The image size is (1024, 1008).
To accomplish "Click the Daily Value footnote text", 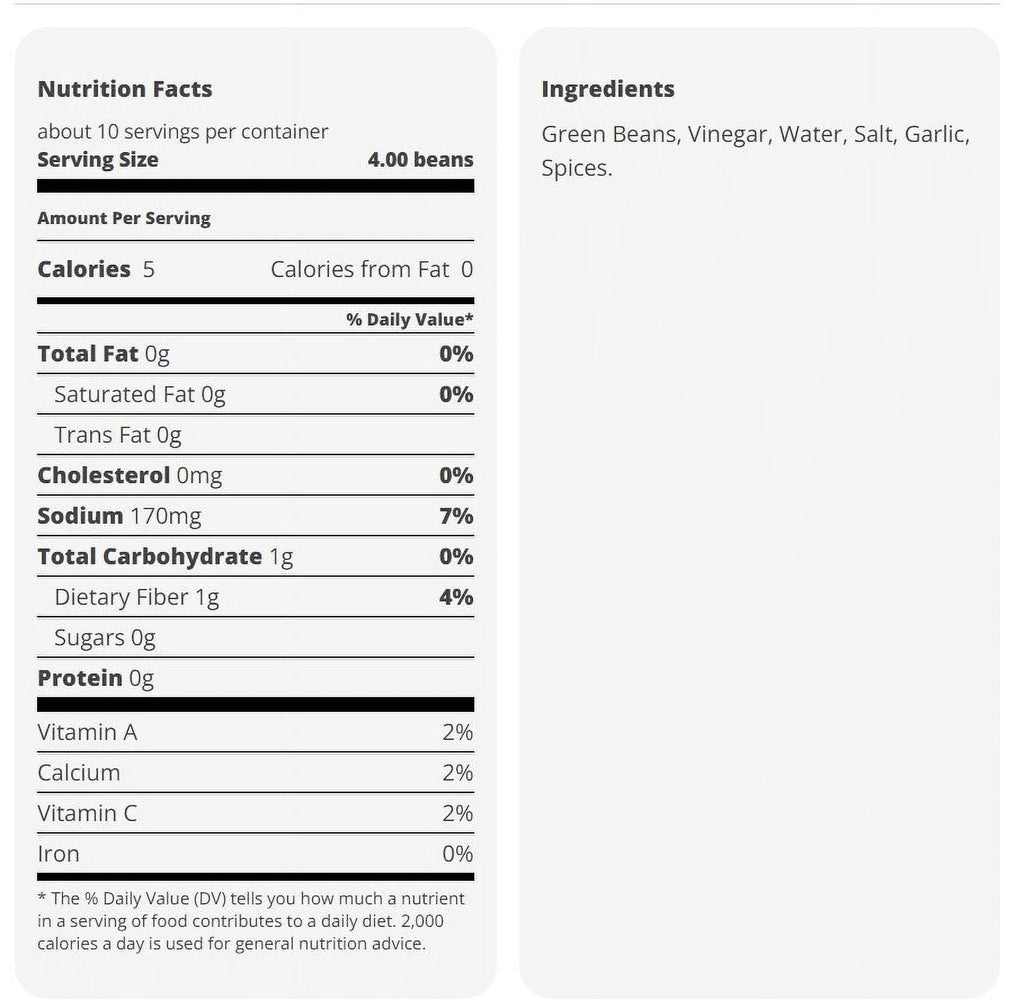I will click(251, 921).
